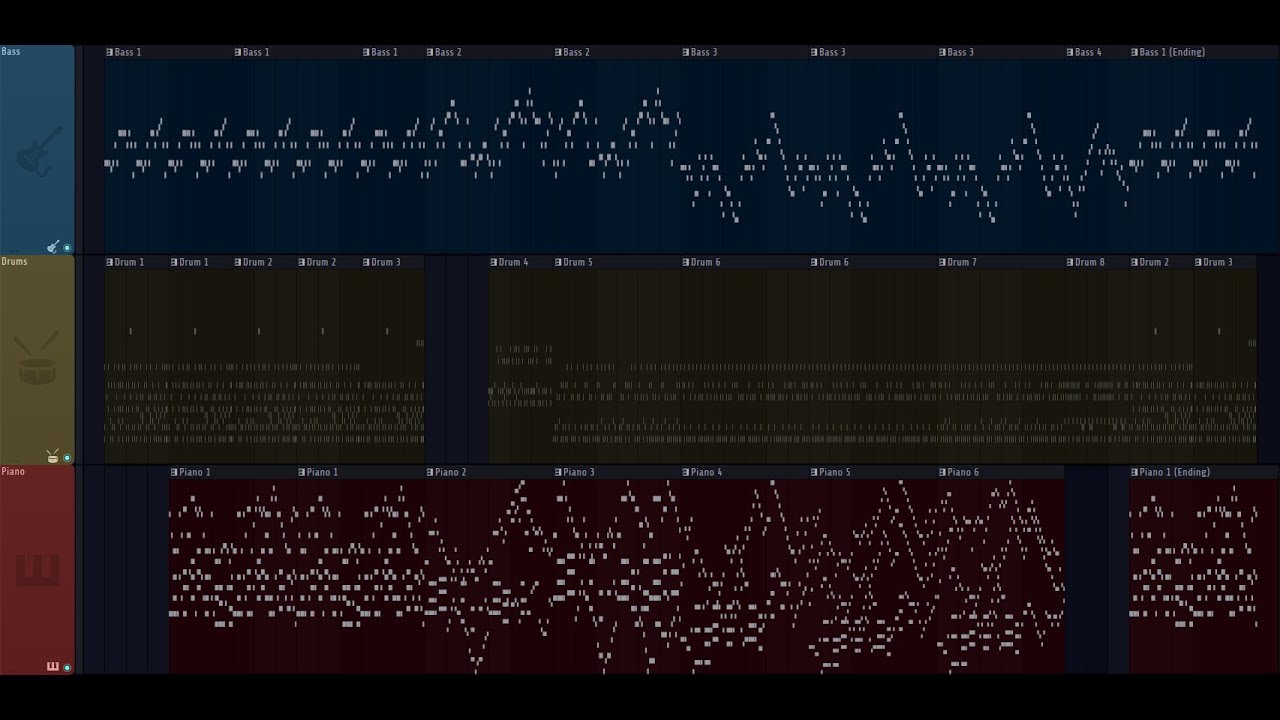Open the Piano 5 clip menu icon
This screenshot has height=720, width=1280.
[814, 472]
